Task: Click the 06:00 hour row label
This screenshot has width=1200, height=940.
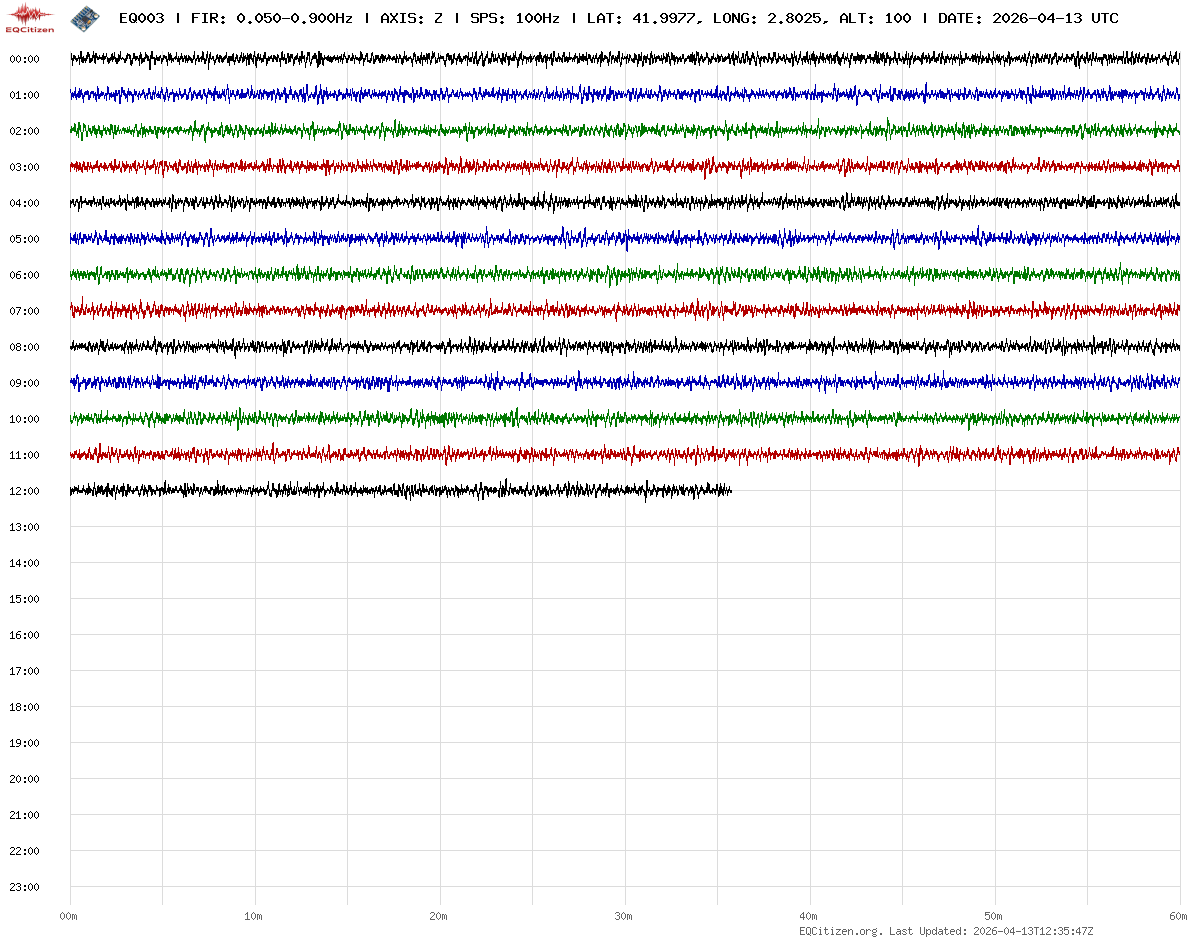Action: click(x=24, y=275)
